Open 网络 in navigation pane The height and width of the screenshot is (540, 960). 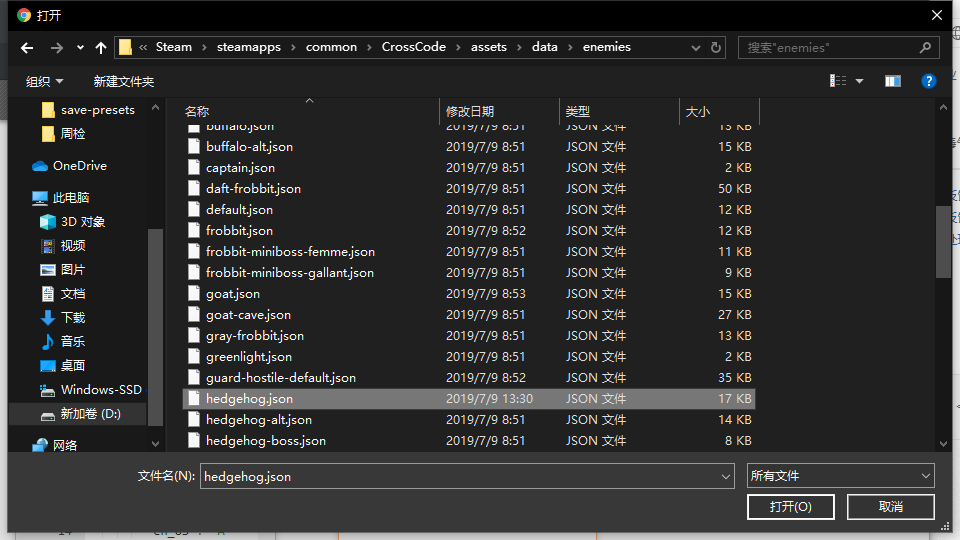click(x=55, y=445)
